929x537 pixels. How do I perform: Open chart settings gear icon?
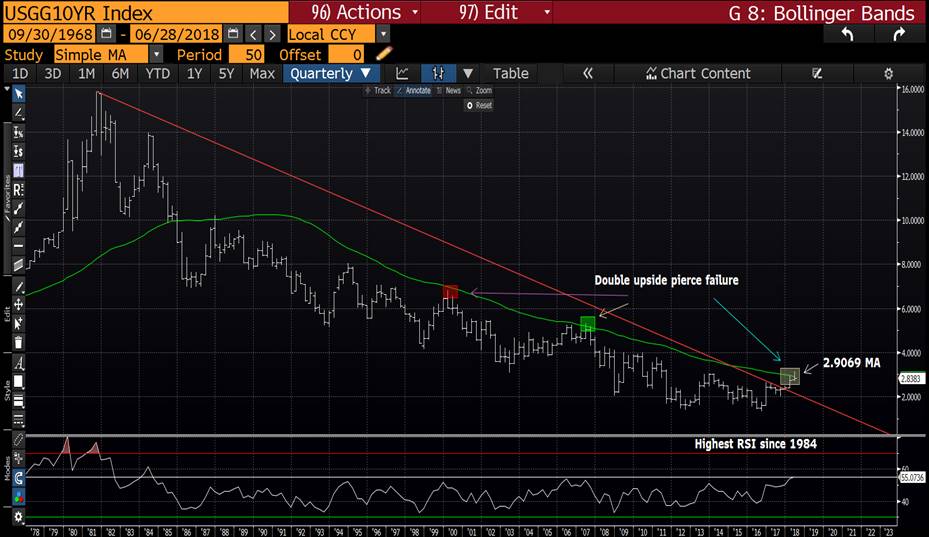888,73
